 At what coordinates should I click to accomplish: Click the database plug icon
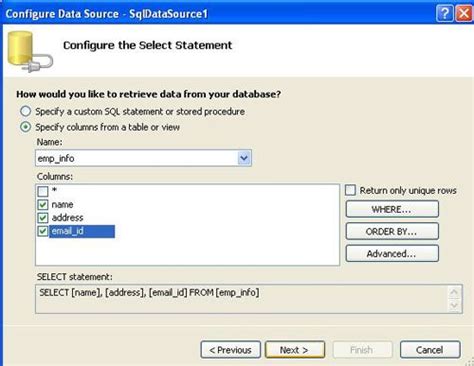29,51
